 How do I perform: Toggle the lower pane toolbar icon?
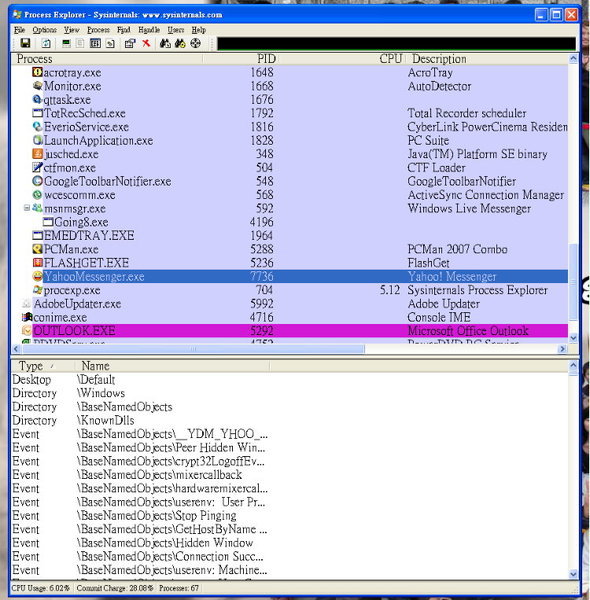coord(95,43)
